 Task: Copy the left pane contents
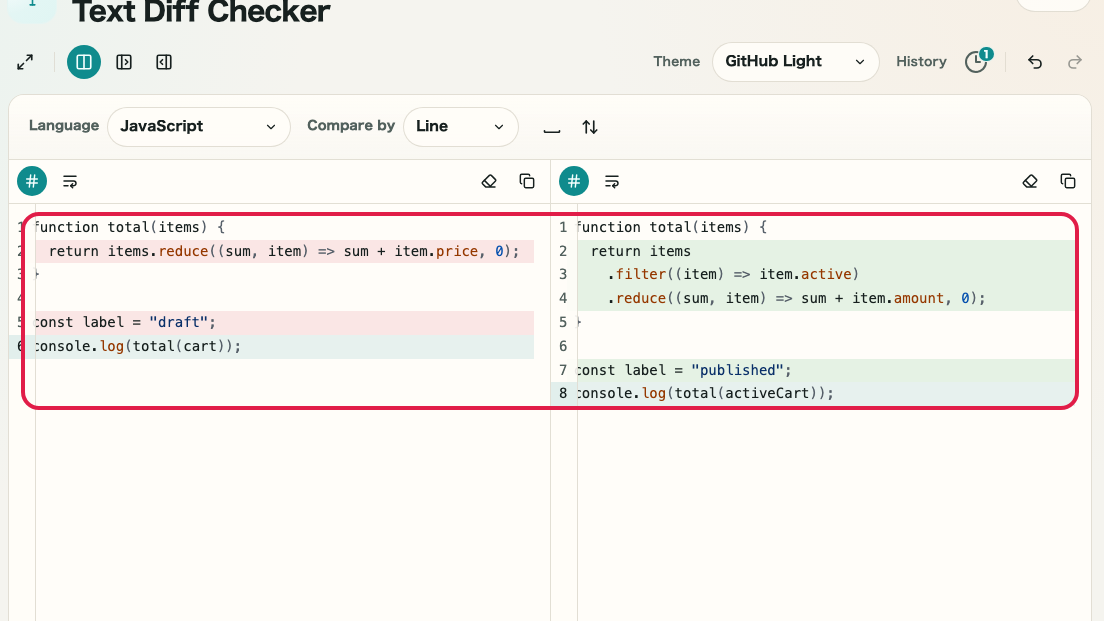coord(527,182)
